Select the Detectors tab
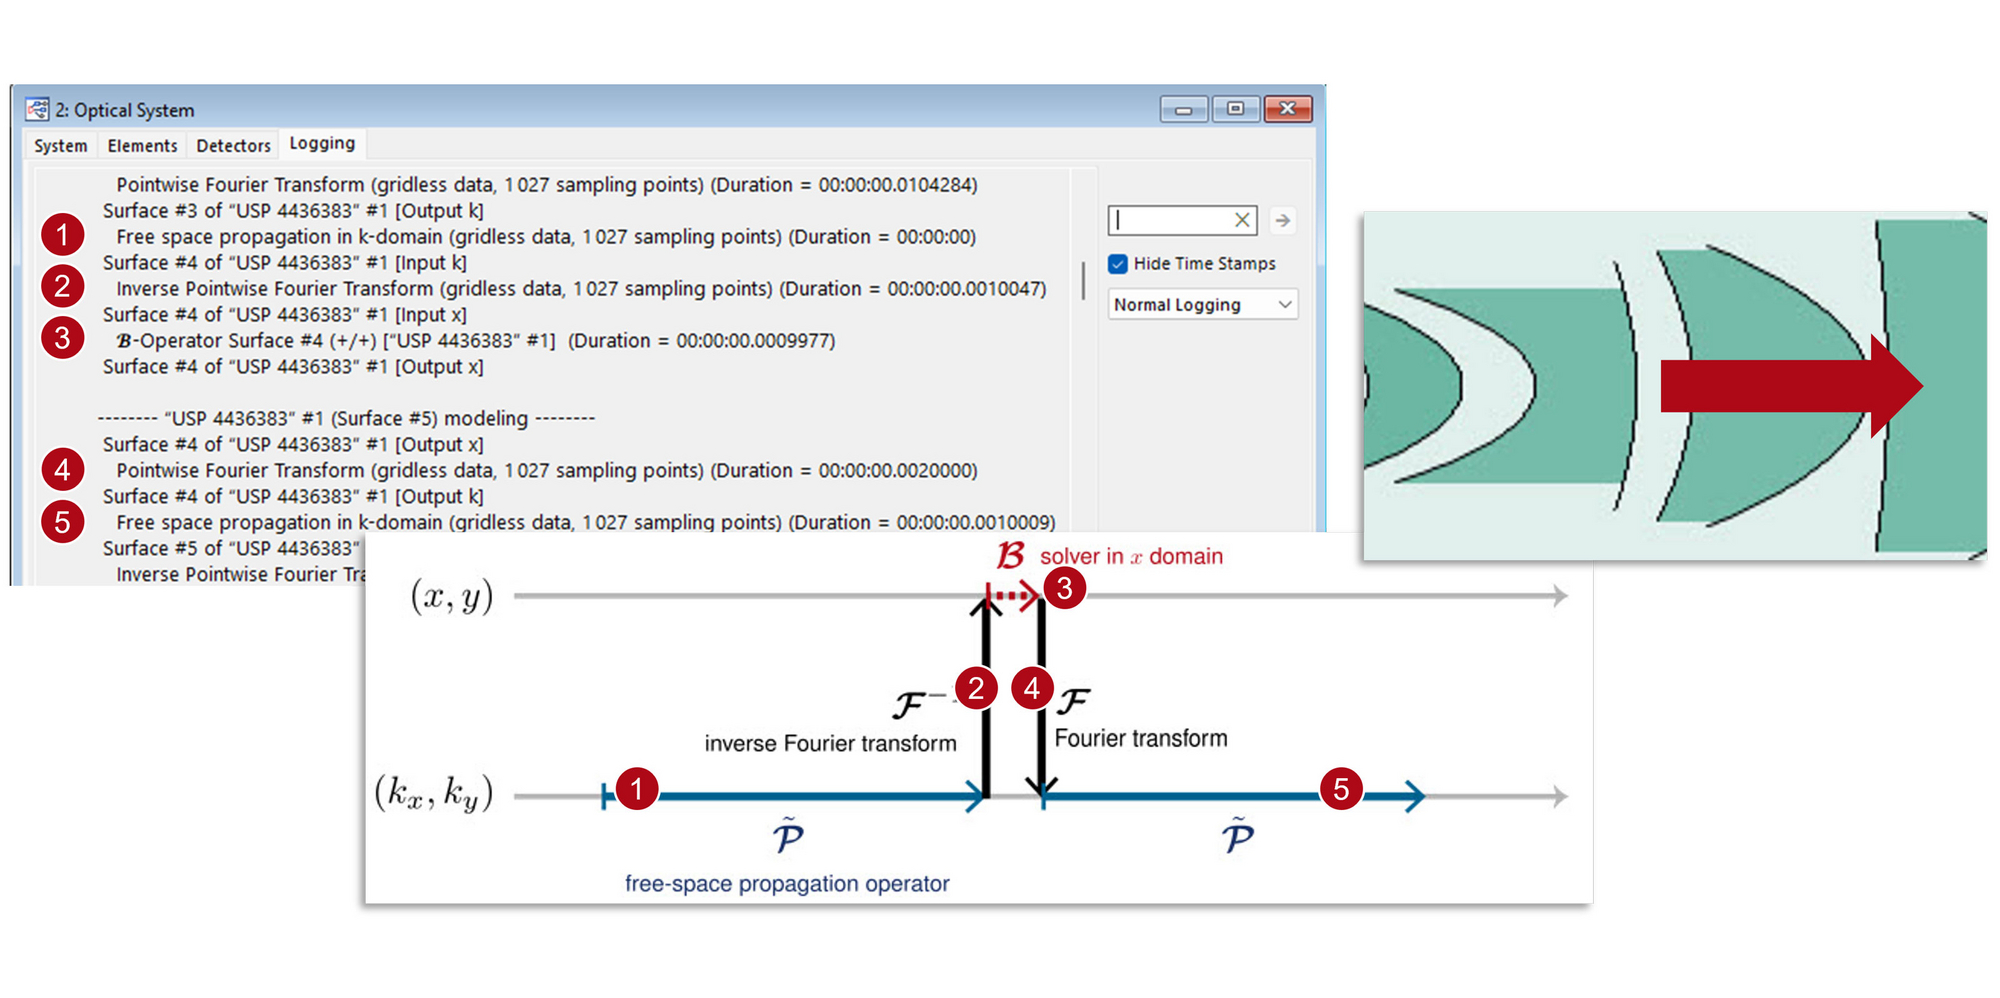Screen dimensions: 2000x998 pyautogui.click(x=232, y=145)
